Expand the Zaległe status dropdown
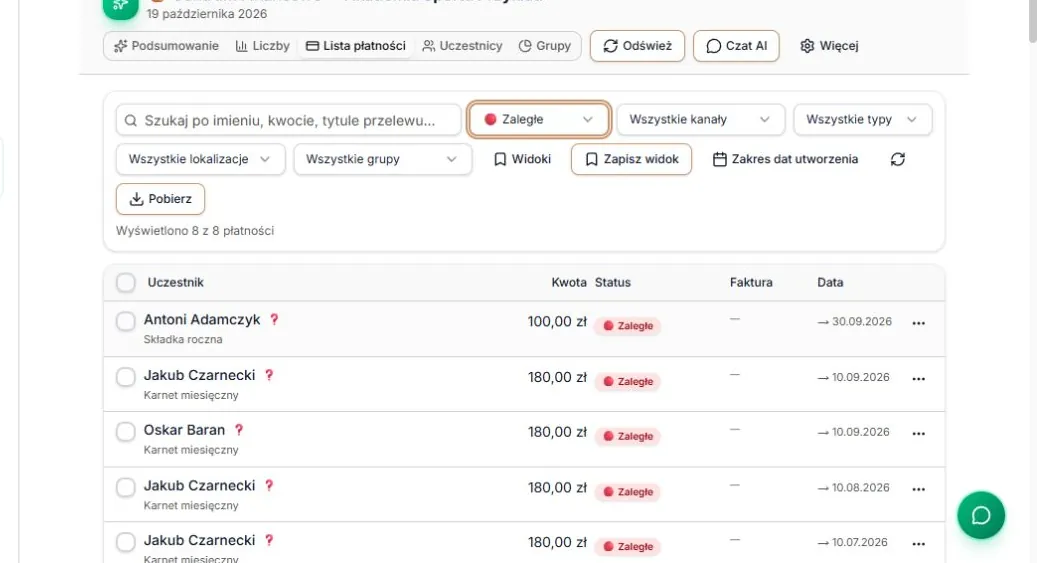Viewport: 1037px width, 563px height. coord(538,120)
